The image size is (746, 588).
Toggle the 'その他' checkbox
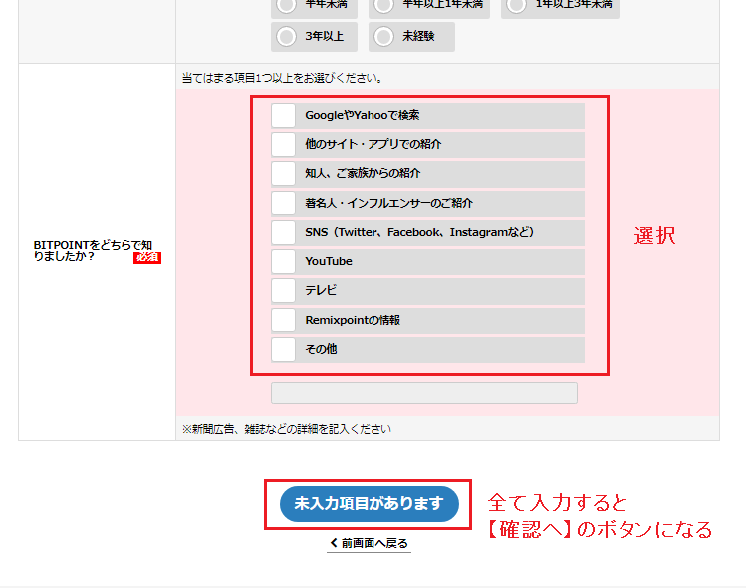(284, 349)
